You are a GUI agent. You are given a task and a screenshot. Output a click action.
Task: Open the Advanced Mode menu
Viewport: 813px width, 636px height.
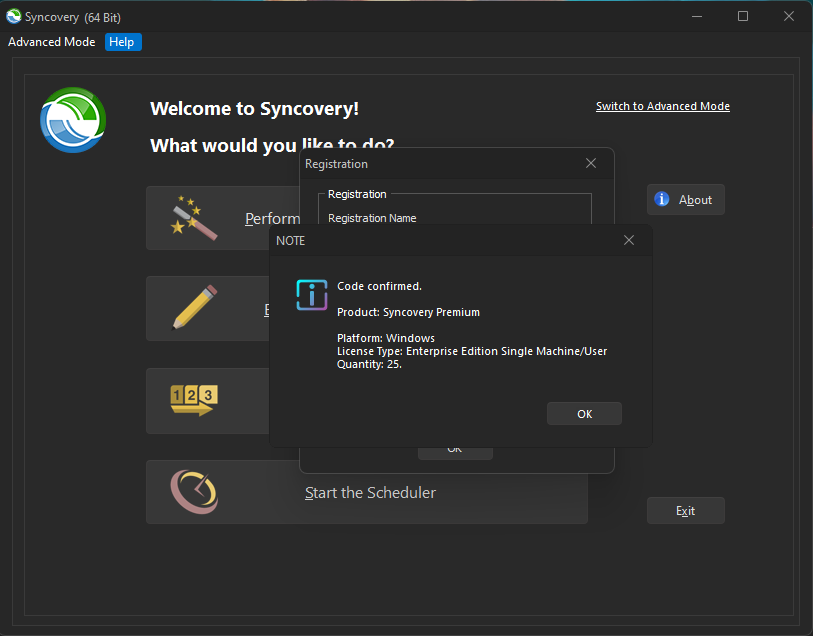point(52,42)
